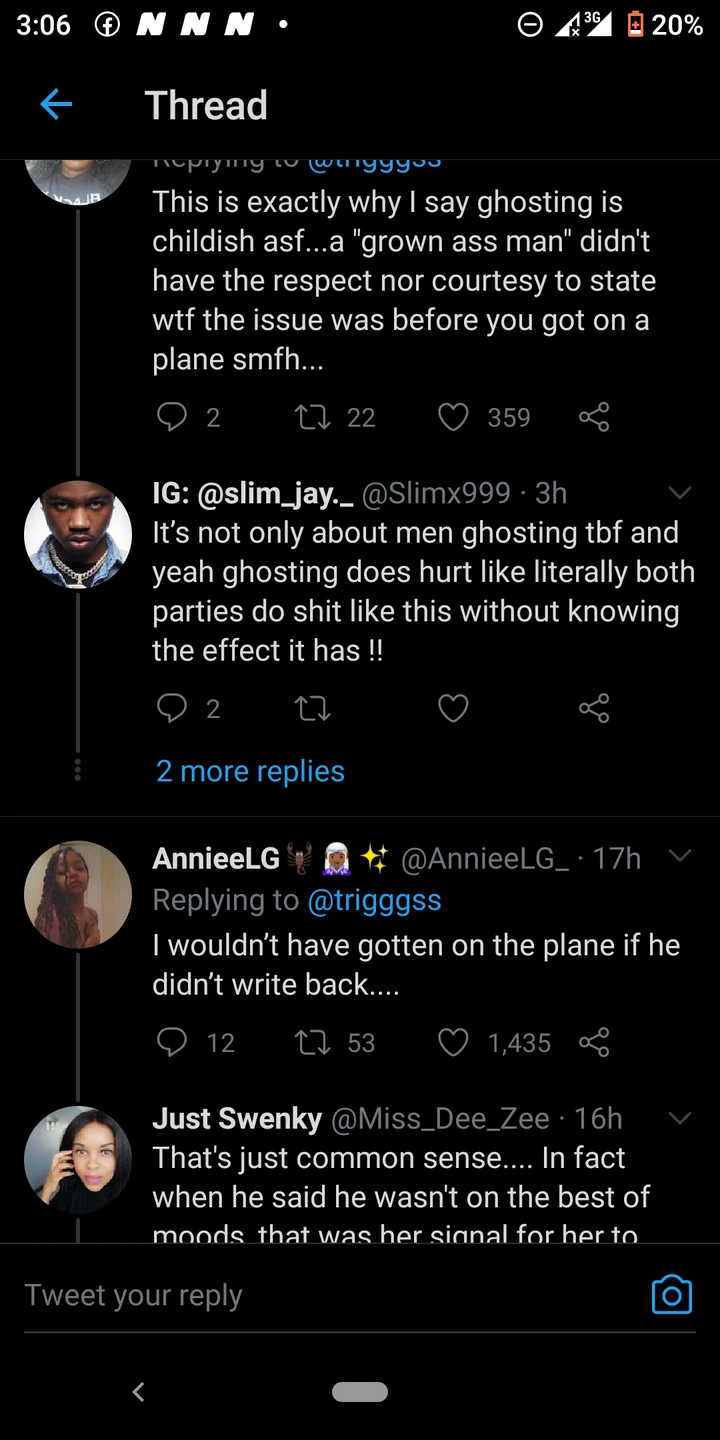Like AnnieeLG's tweet with 1,435 likes
This screenshot has height=1440, width=720.
tap(454, 1042)
